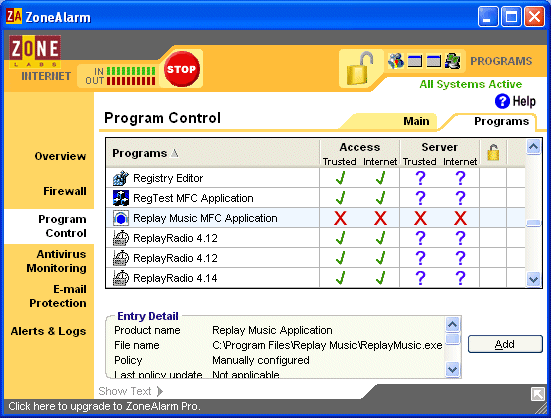
Task: Click the Replay Music Application product name
Action: 272,330
